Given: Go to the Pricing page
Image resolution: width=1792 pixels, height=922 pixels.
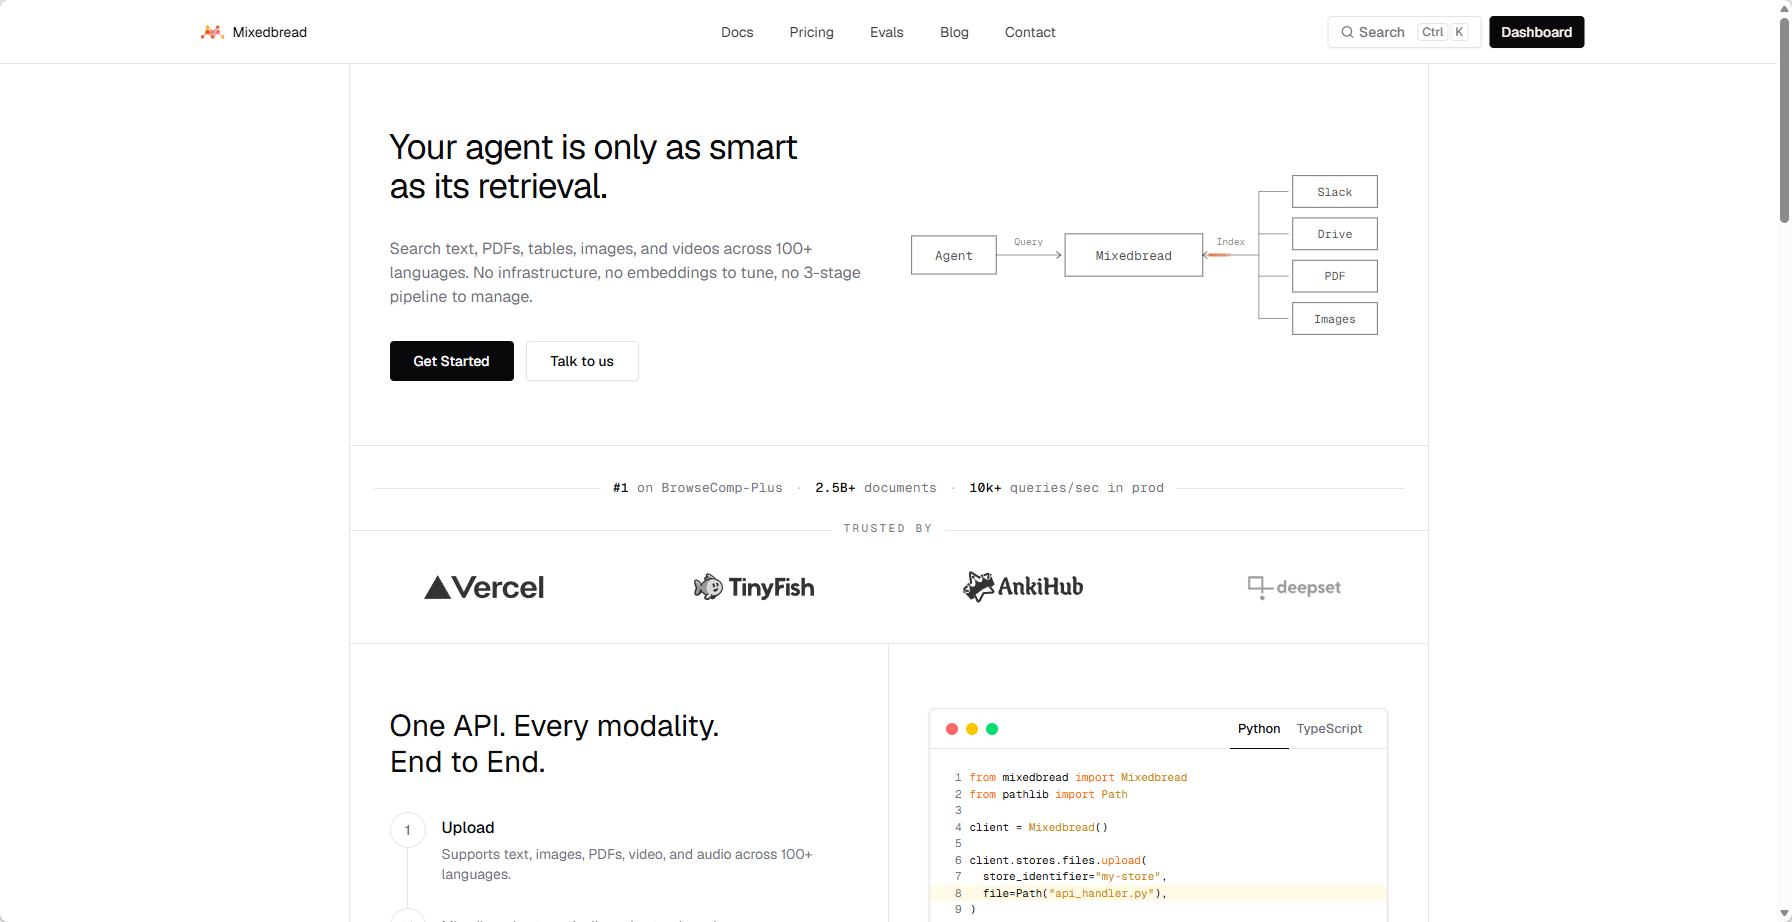Looking at the screenshot, I should pyautogui.click(x=811, y=32).
